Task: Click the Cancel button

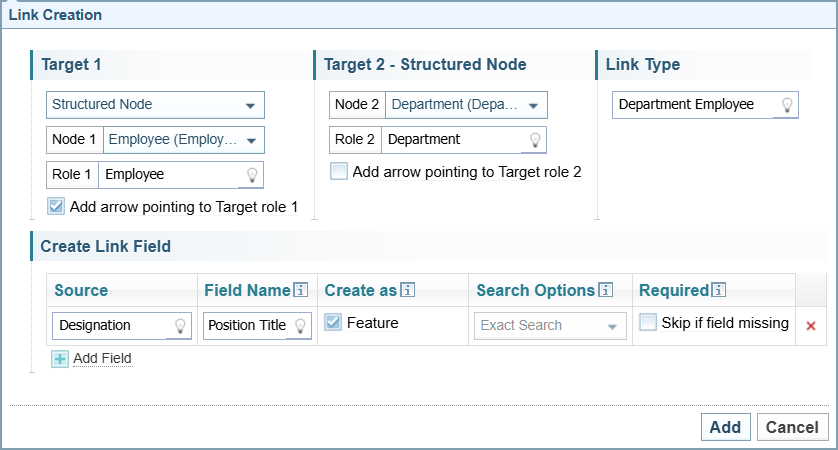Action: (x=792, y=427)
